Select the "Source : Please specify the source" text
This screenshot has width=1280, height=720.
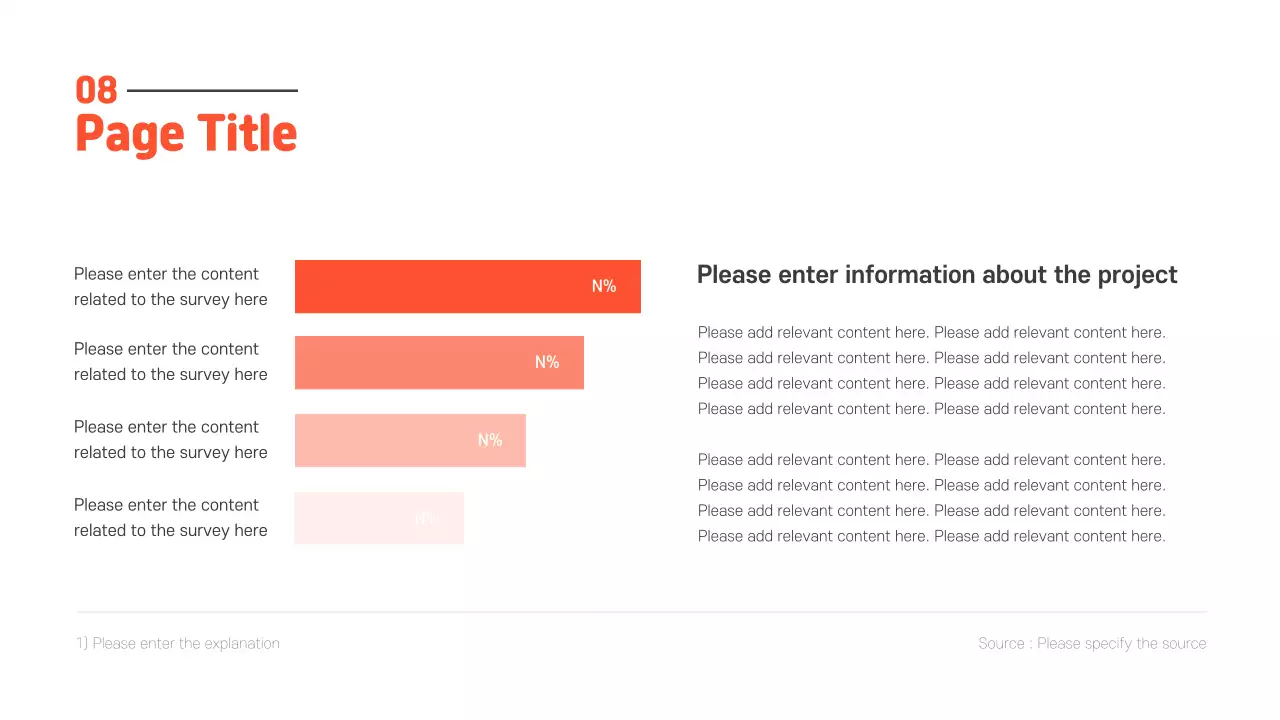(x=1092, y=644)
